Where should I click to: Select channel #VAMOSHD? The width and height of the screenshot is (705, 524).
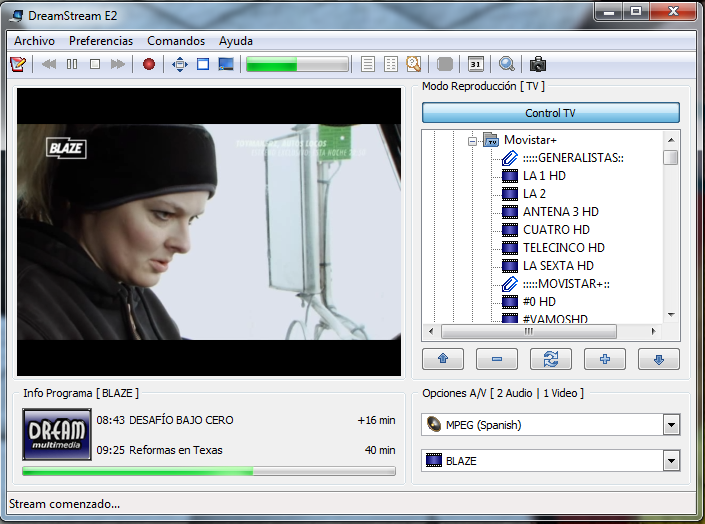pos(555,318)
